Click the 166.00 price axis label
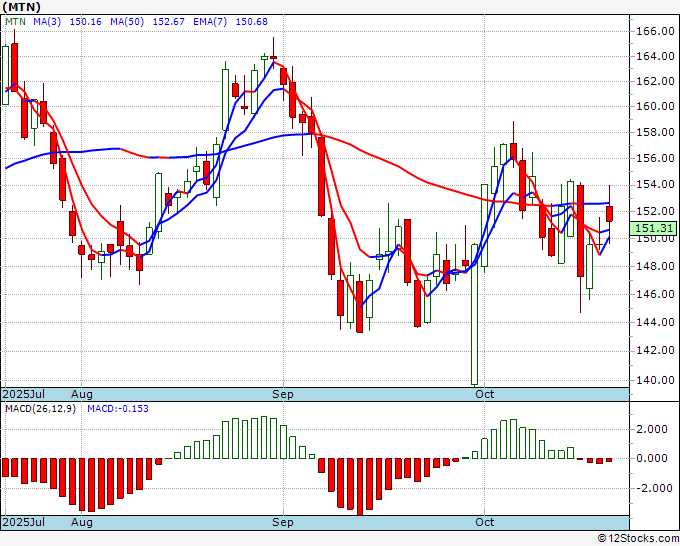 point(655,31)
